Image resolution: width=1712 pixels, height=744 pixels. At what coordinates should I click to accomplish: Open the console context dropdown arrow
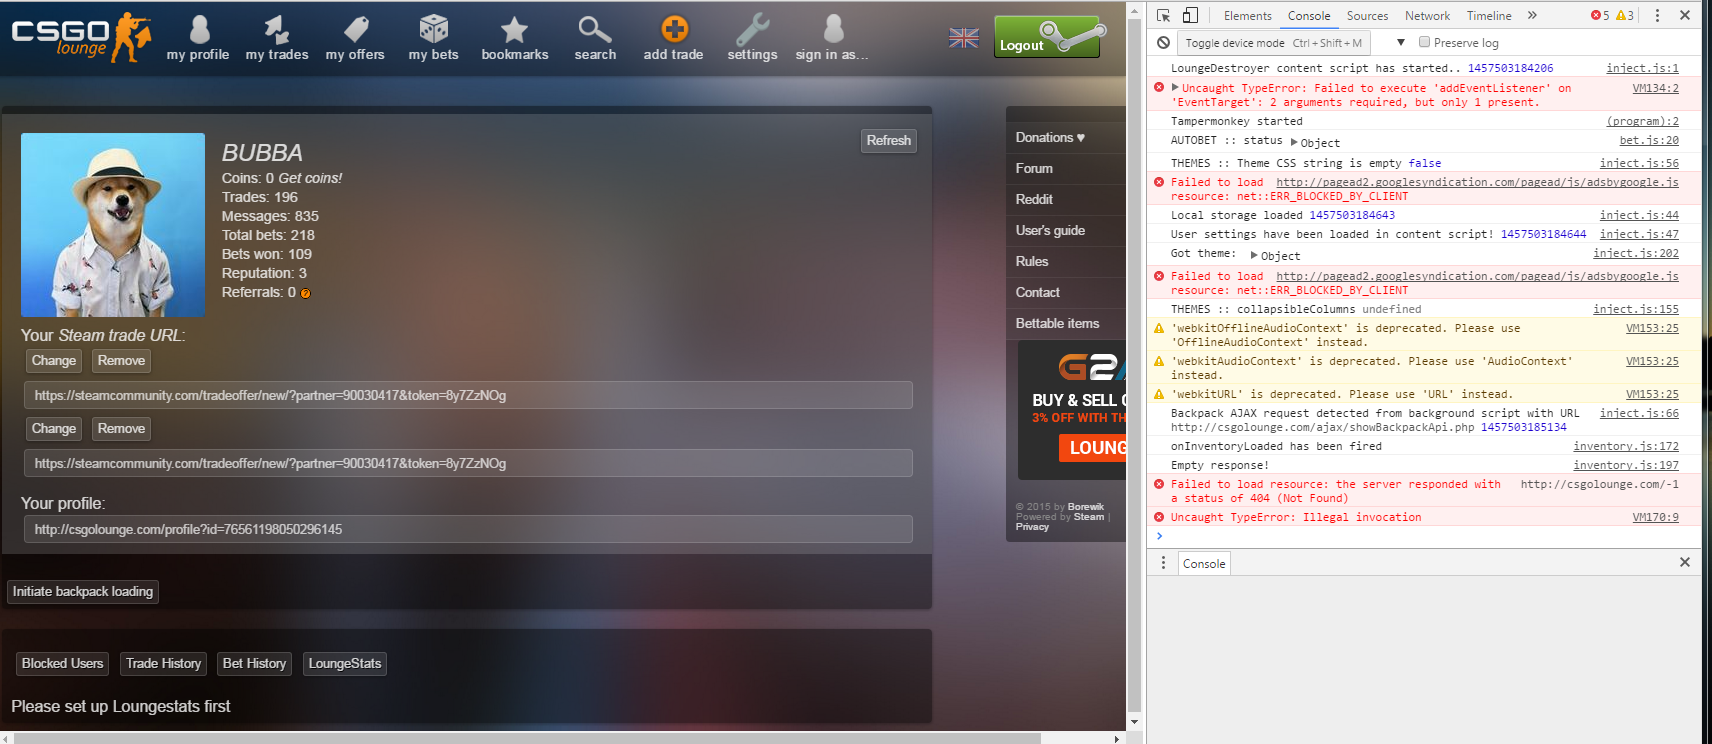tap(1401, 42)
